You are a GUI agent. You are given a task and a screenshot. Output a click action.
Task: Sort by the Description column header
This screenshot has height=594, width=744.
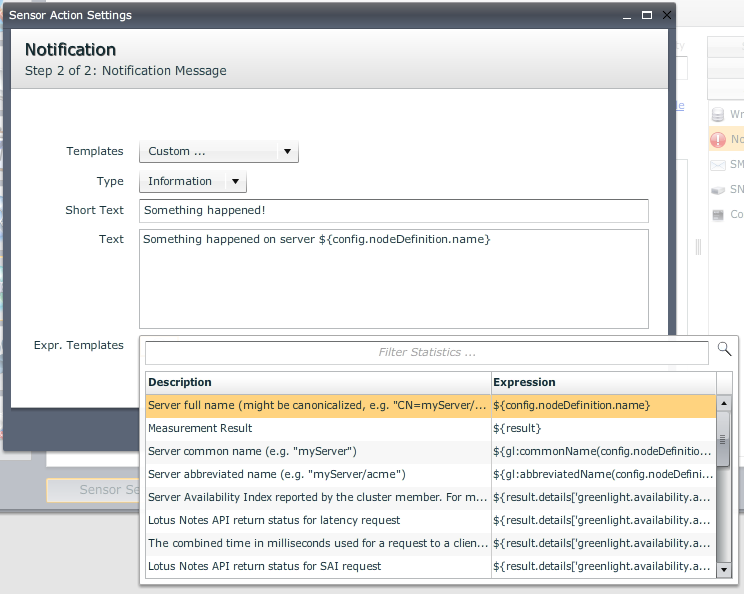319,382
